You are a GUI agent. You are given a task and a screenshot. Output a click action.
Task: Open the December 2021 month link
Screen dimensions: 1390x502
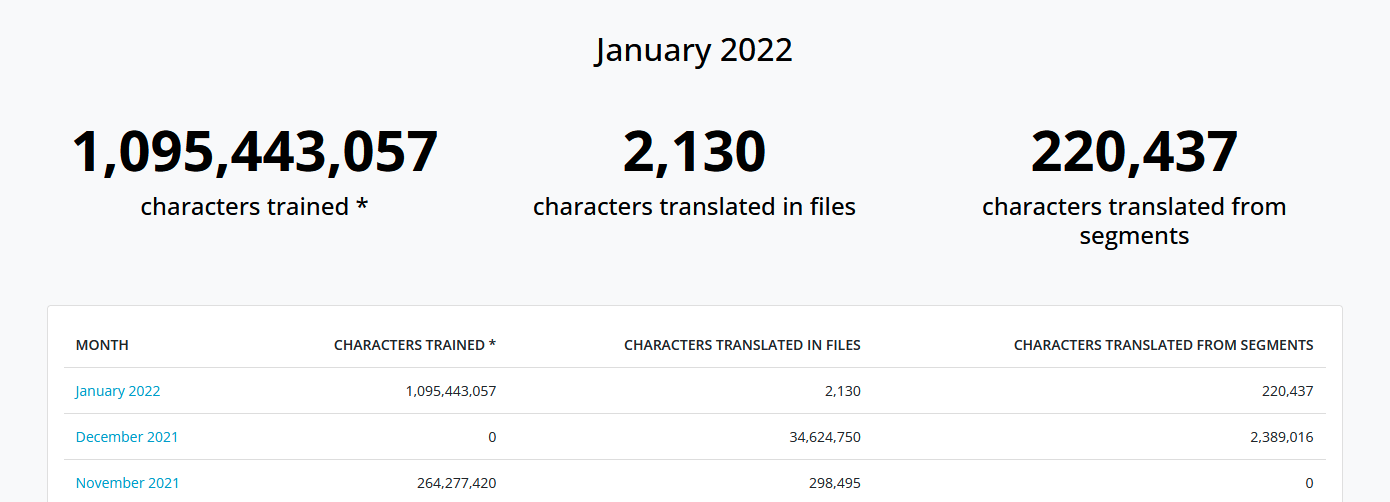(127, 437)
